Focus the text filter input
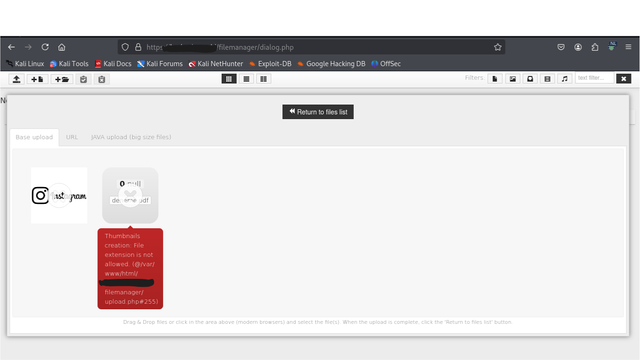 [x=594, y=78]
